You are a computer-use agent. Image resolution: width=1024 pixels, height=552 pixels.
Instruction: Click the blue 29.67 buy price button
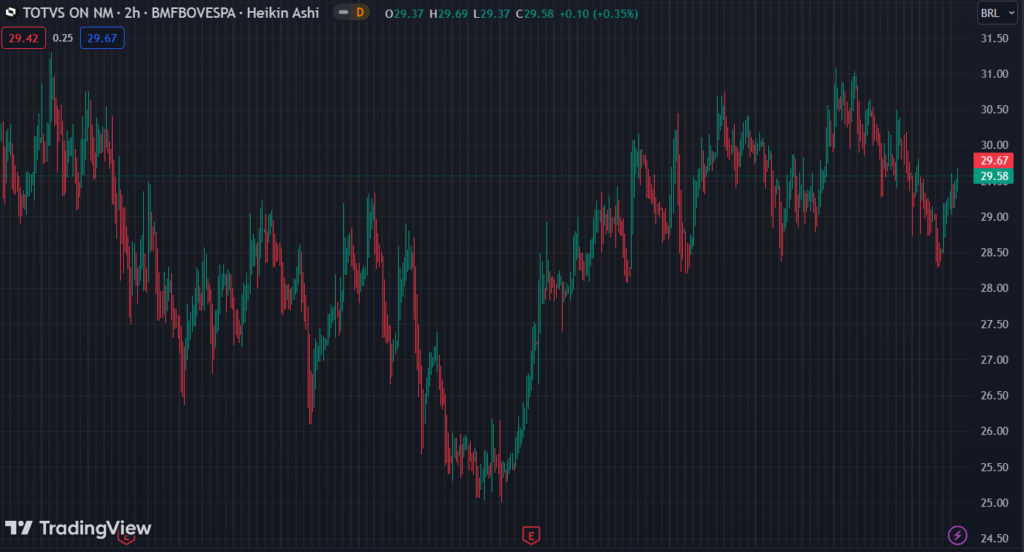pos(102,38)
